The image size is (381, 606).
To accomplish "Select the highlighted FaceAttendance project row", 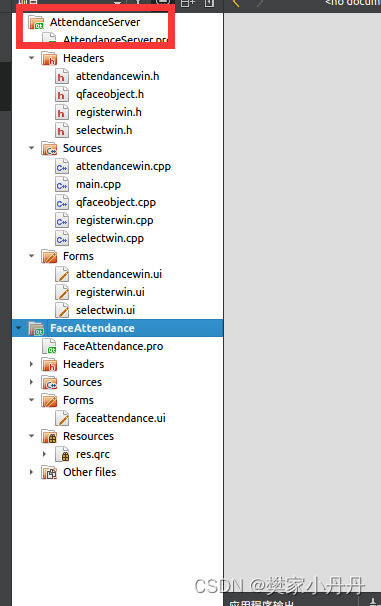I will click(117, 328).
